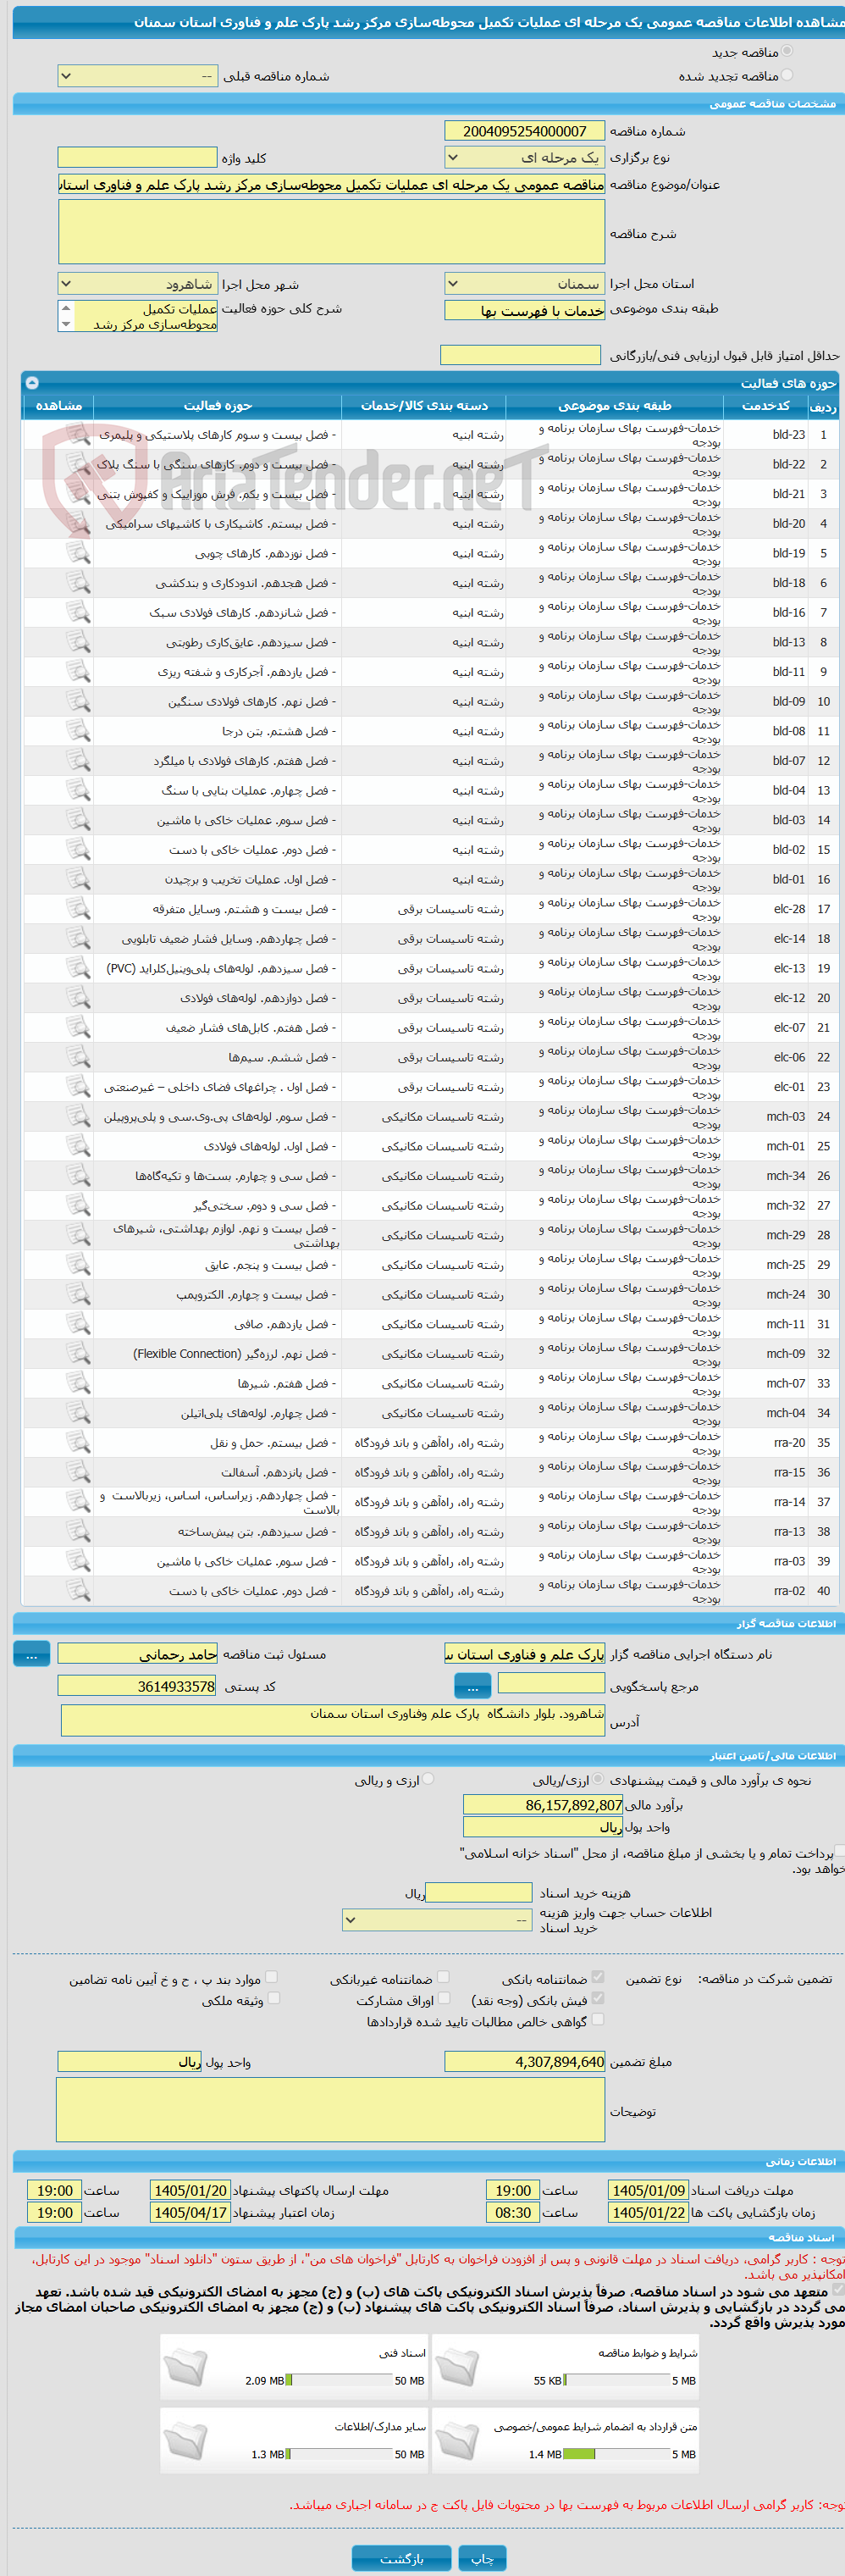
Task: Click ردیف column header
Action: tap(823, 405)
